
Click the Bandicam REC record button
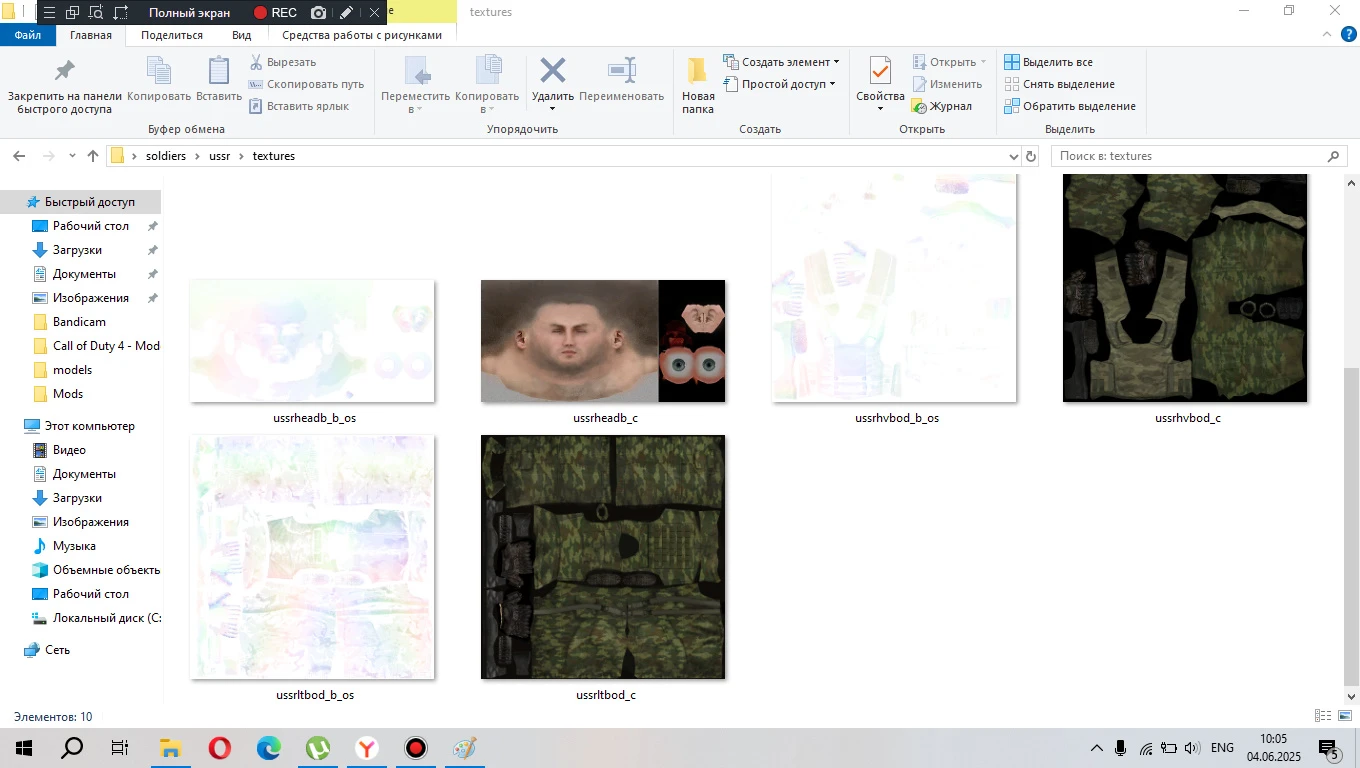(275, 13)
